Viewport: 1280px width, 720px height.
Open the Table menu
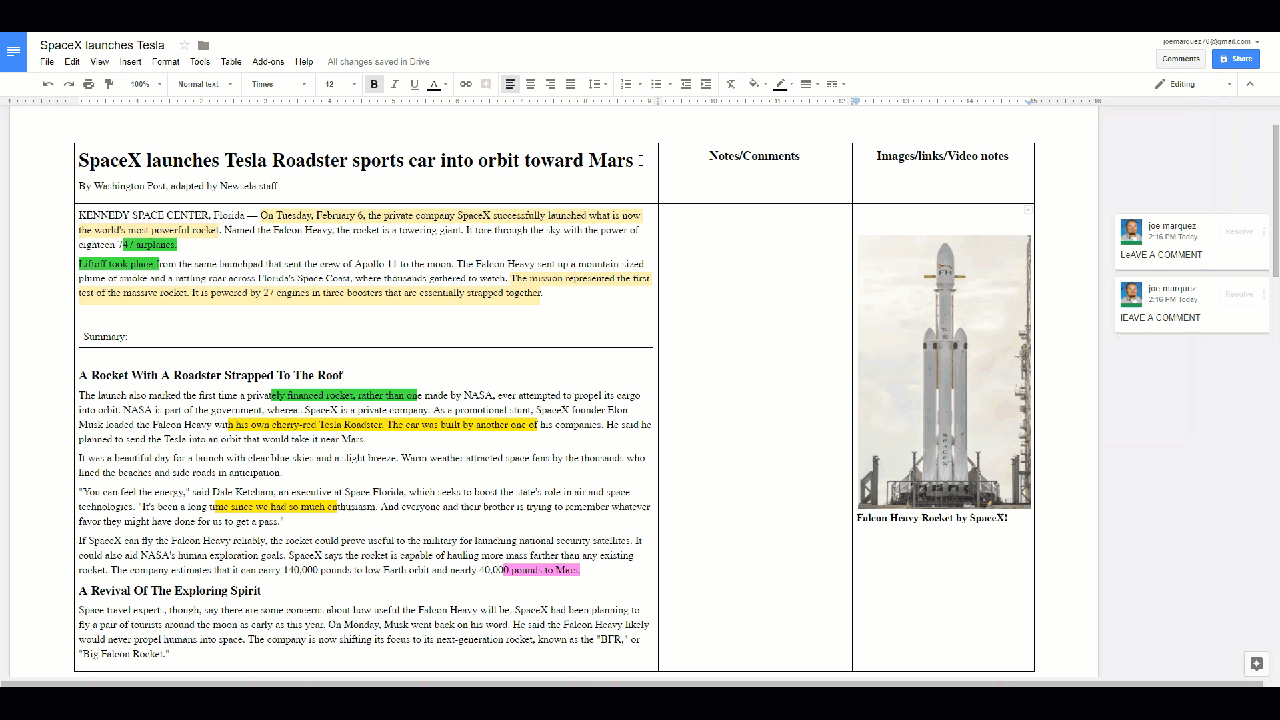coord(231,62)
